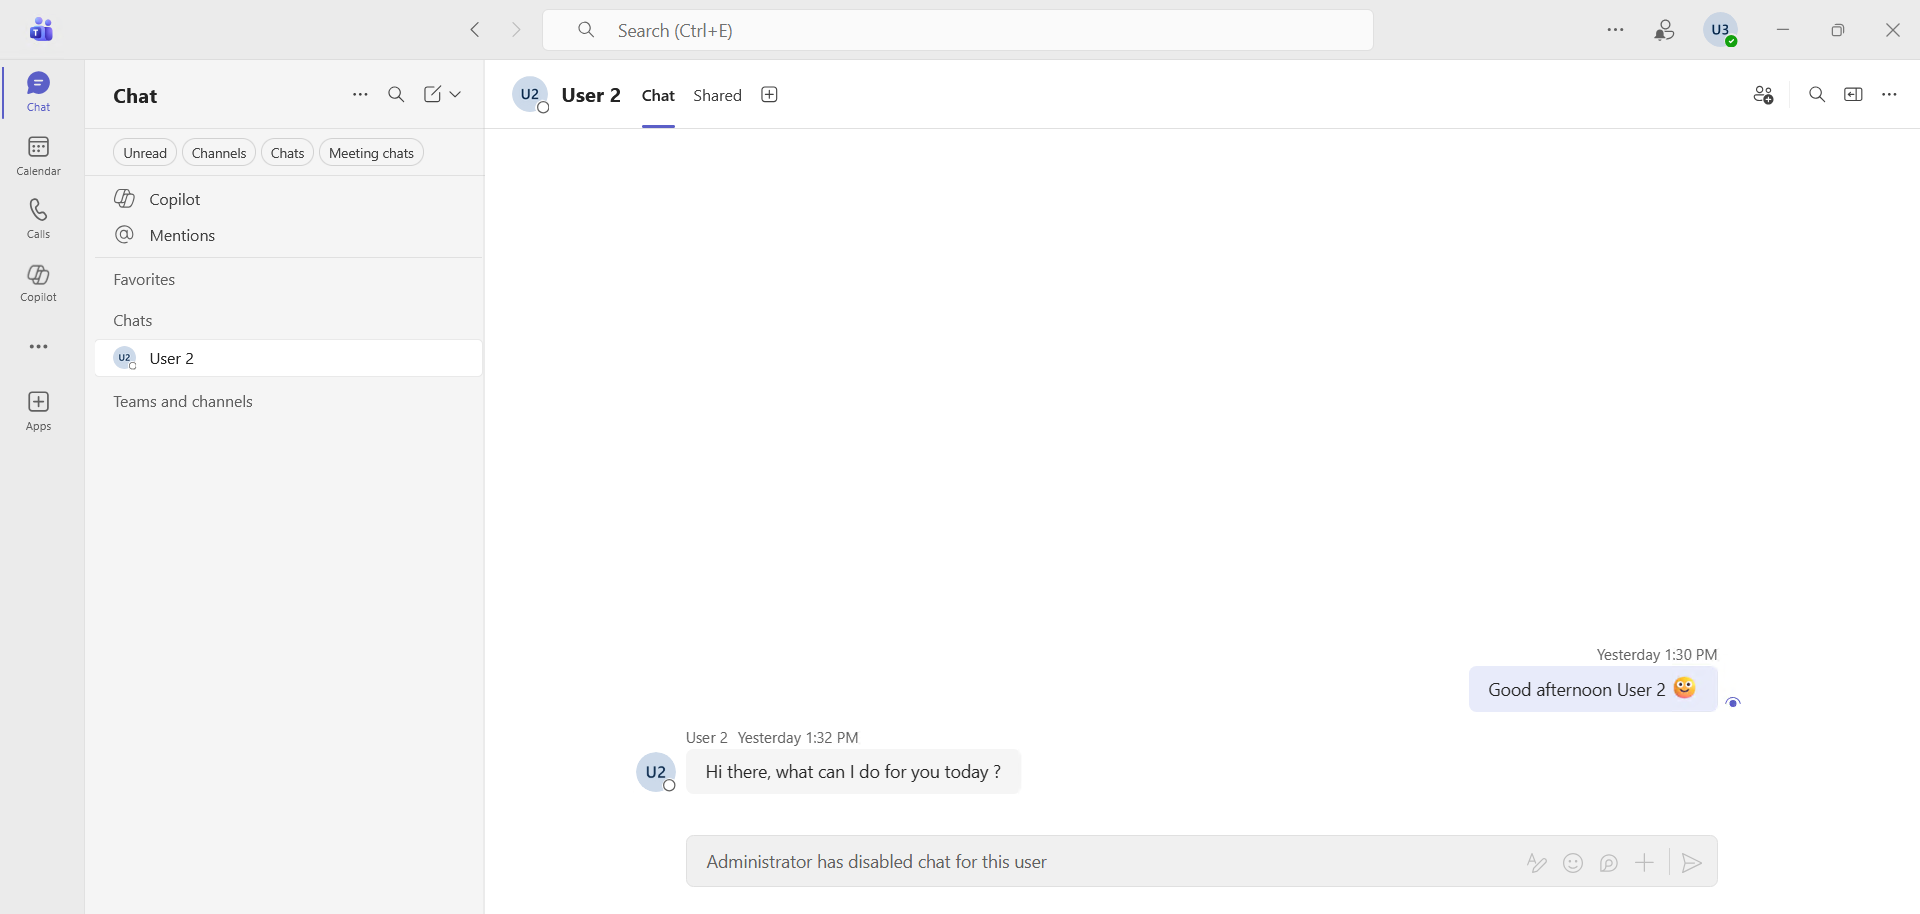Open the Calls section
Viewport: 1920px width, 914px height.
tap(38, 218)
